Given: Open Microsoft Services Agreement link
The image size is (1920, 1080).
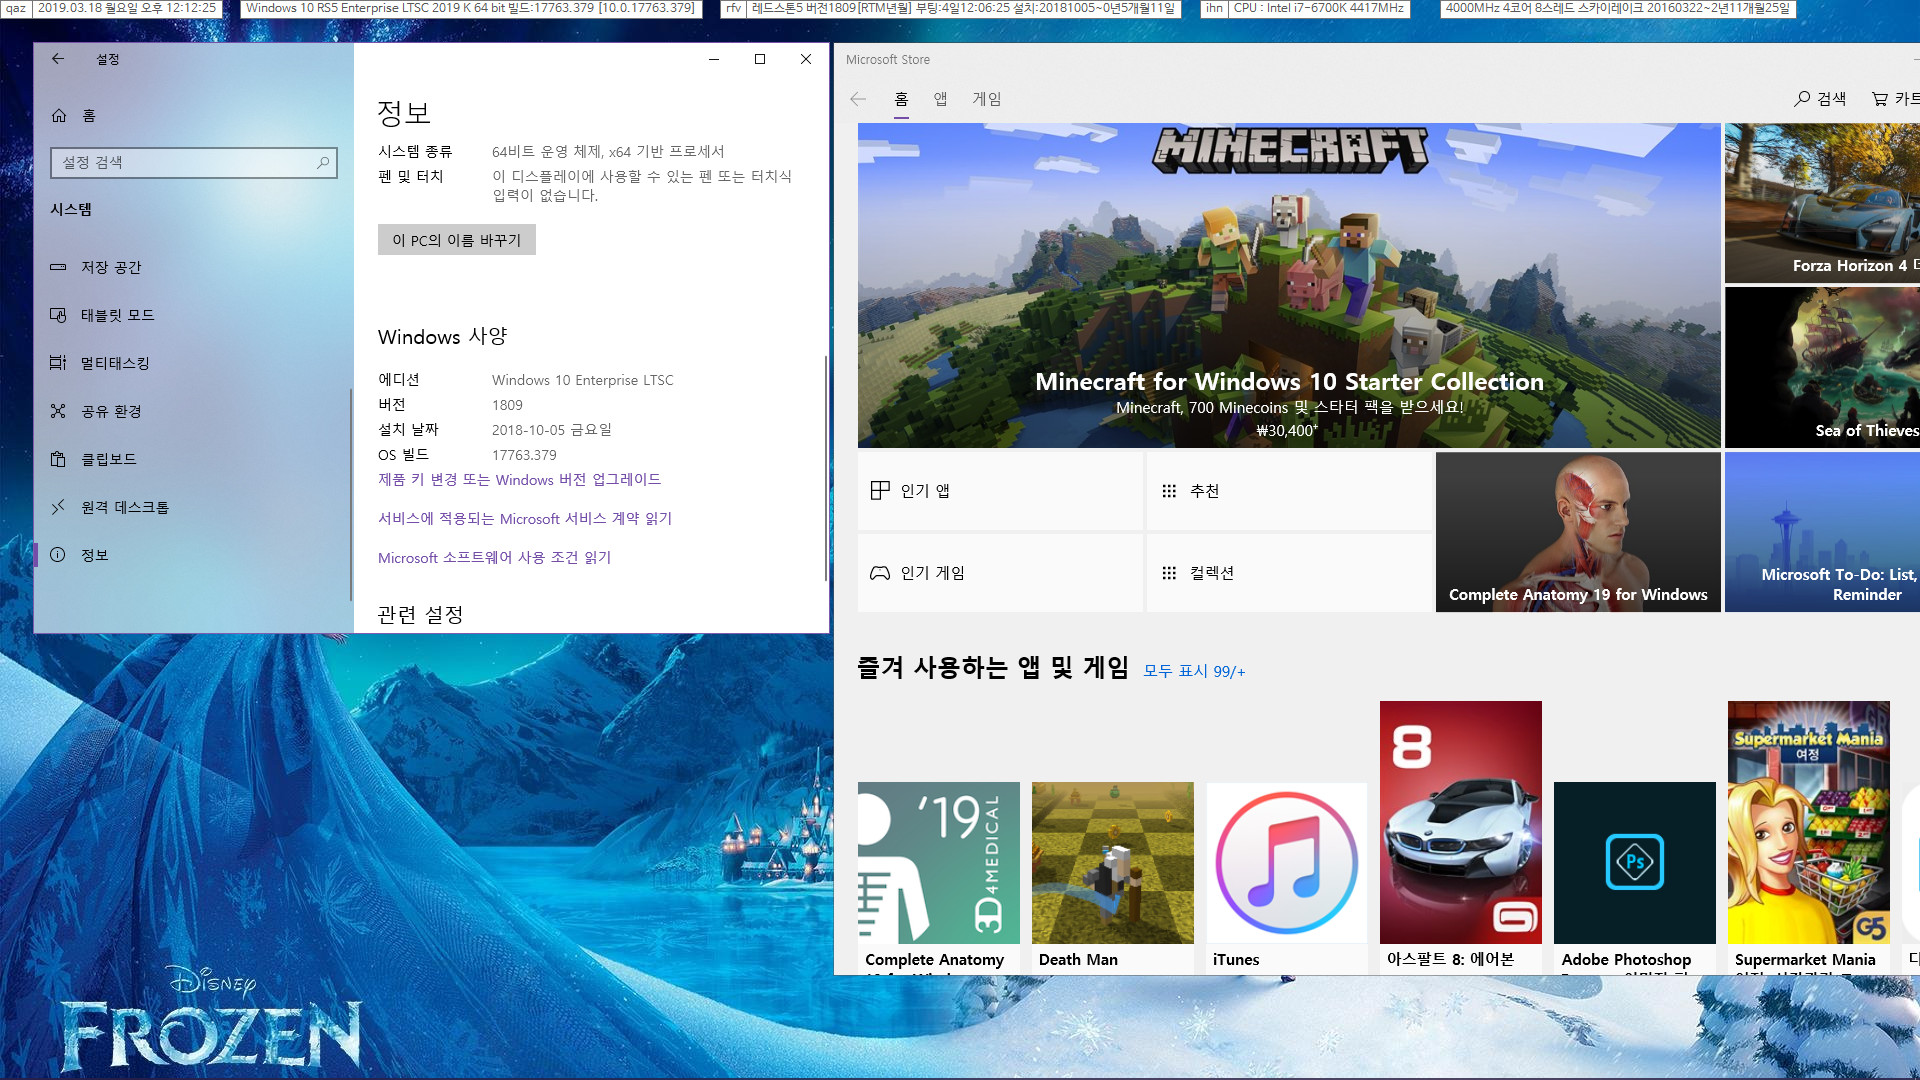Looking at the screenshot, I should click(525, 519).
